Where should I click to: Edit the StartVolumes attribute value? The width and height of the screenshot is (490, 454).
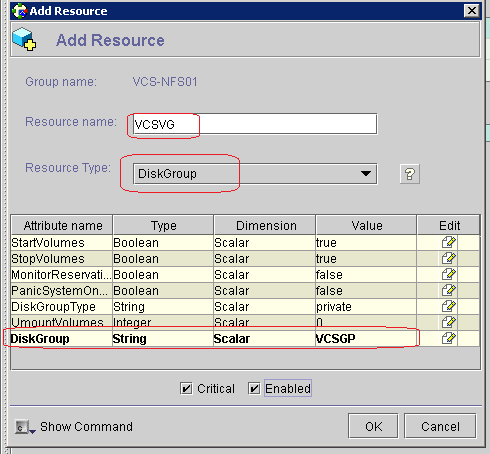pyautogui.click(x=448, y=242)
